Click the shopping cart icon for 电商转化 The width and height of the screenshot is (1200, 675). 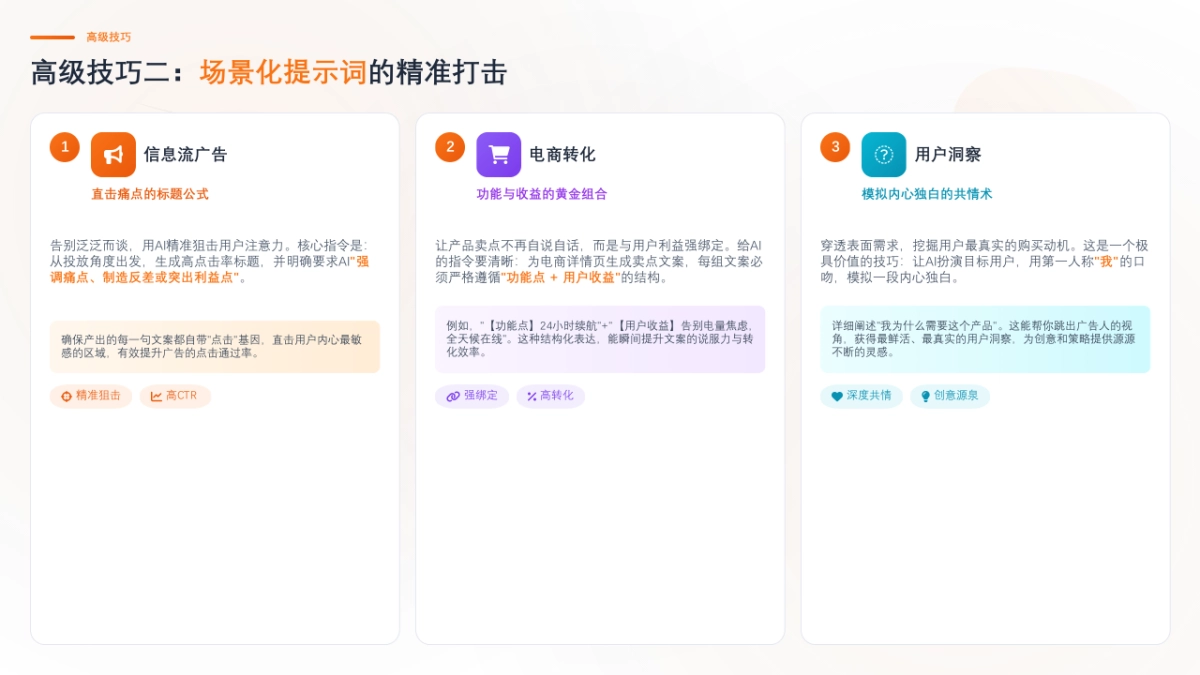[499, 153]
